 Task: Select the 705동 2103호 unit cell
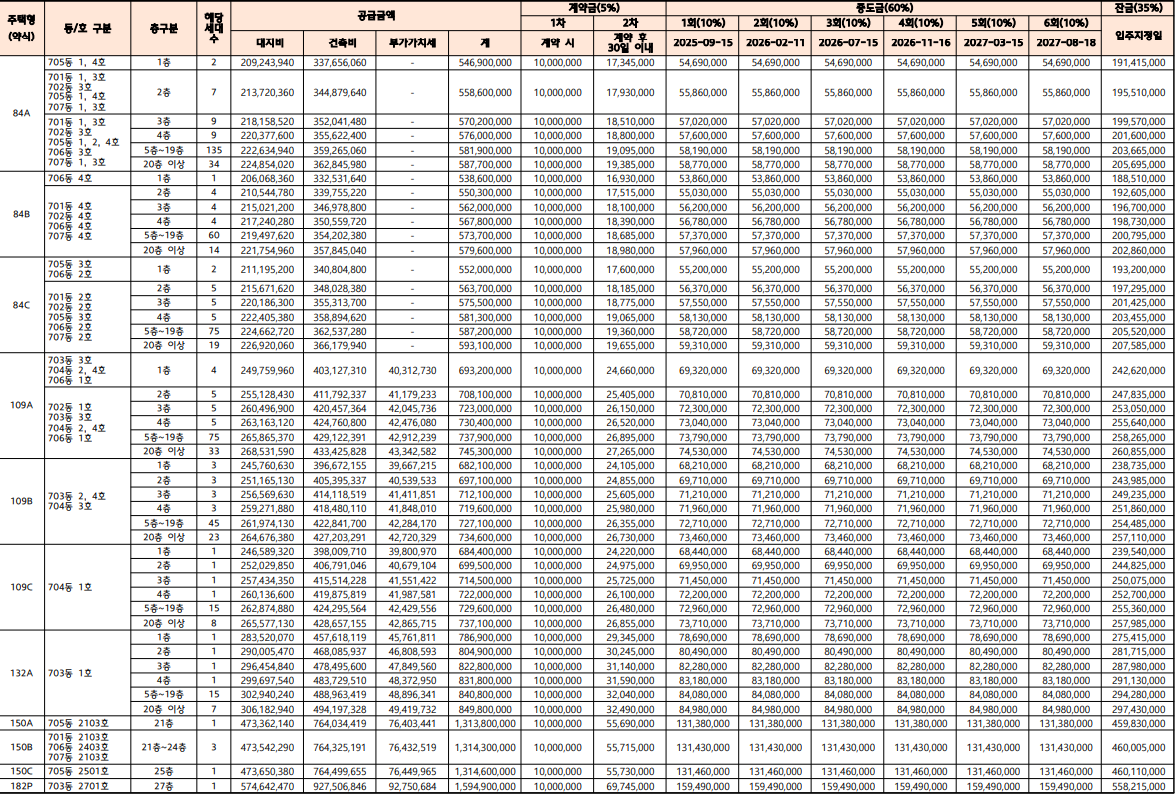pyautogui.click(x=88, y=723)
